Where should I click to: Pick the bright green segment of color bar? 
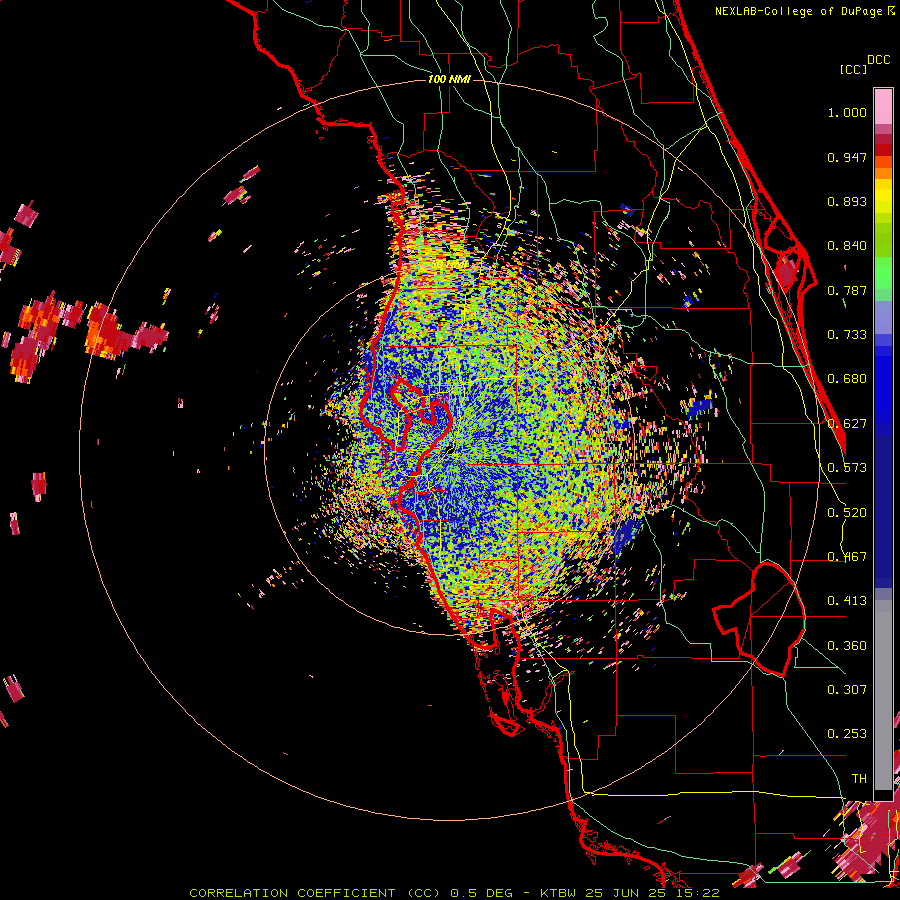(x=883, y=273)
